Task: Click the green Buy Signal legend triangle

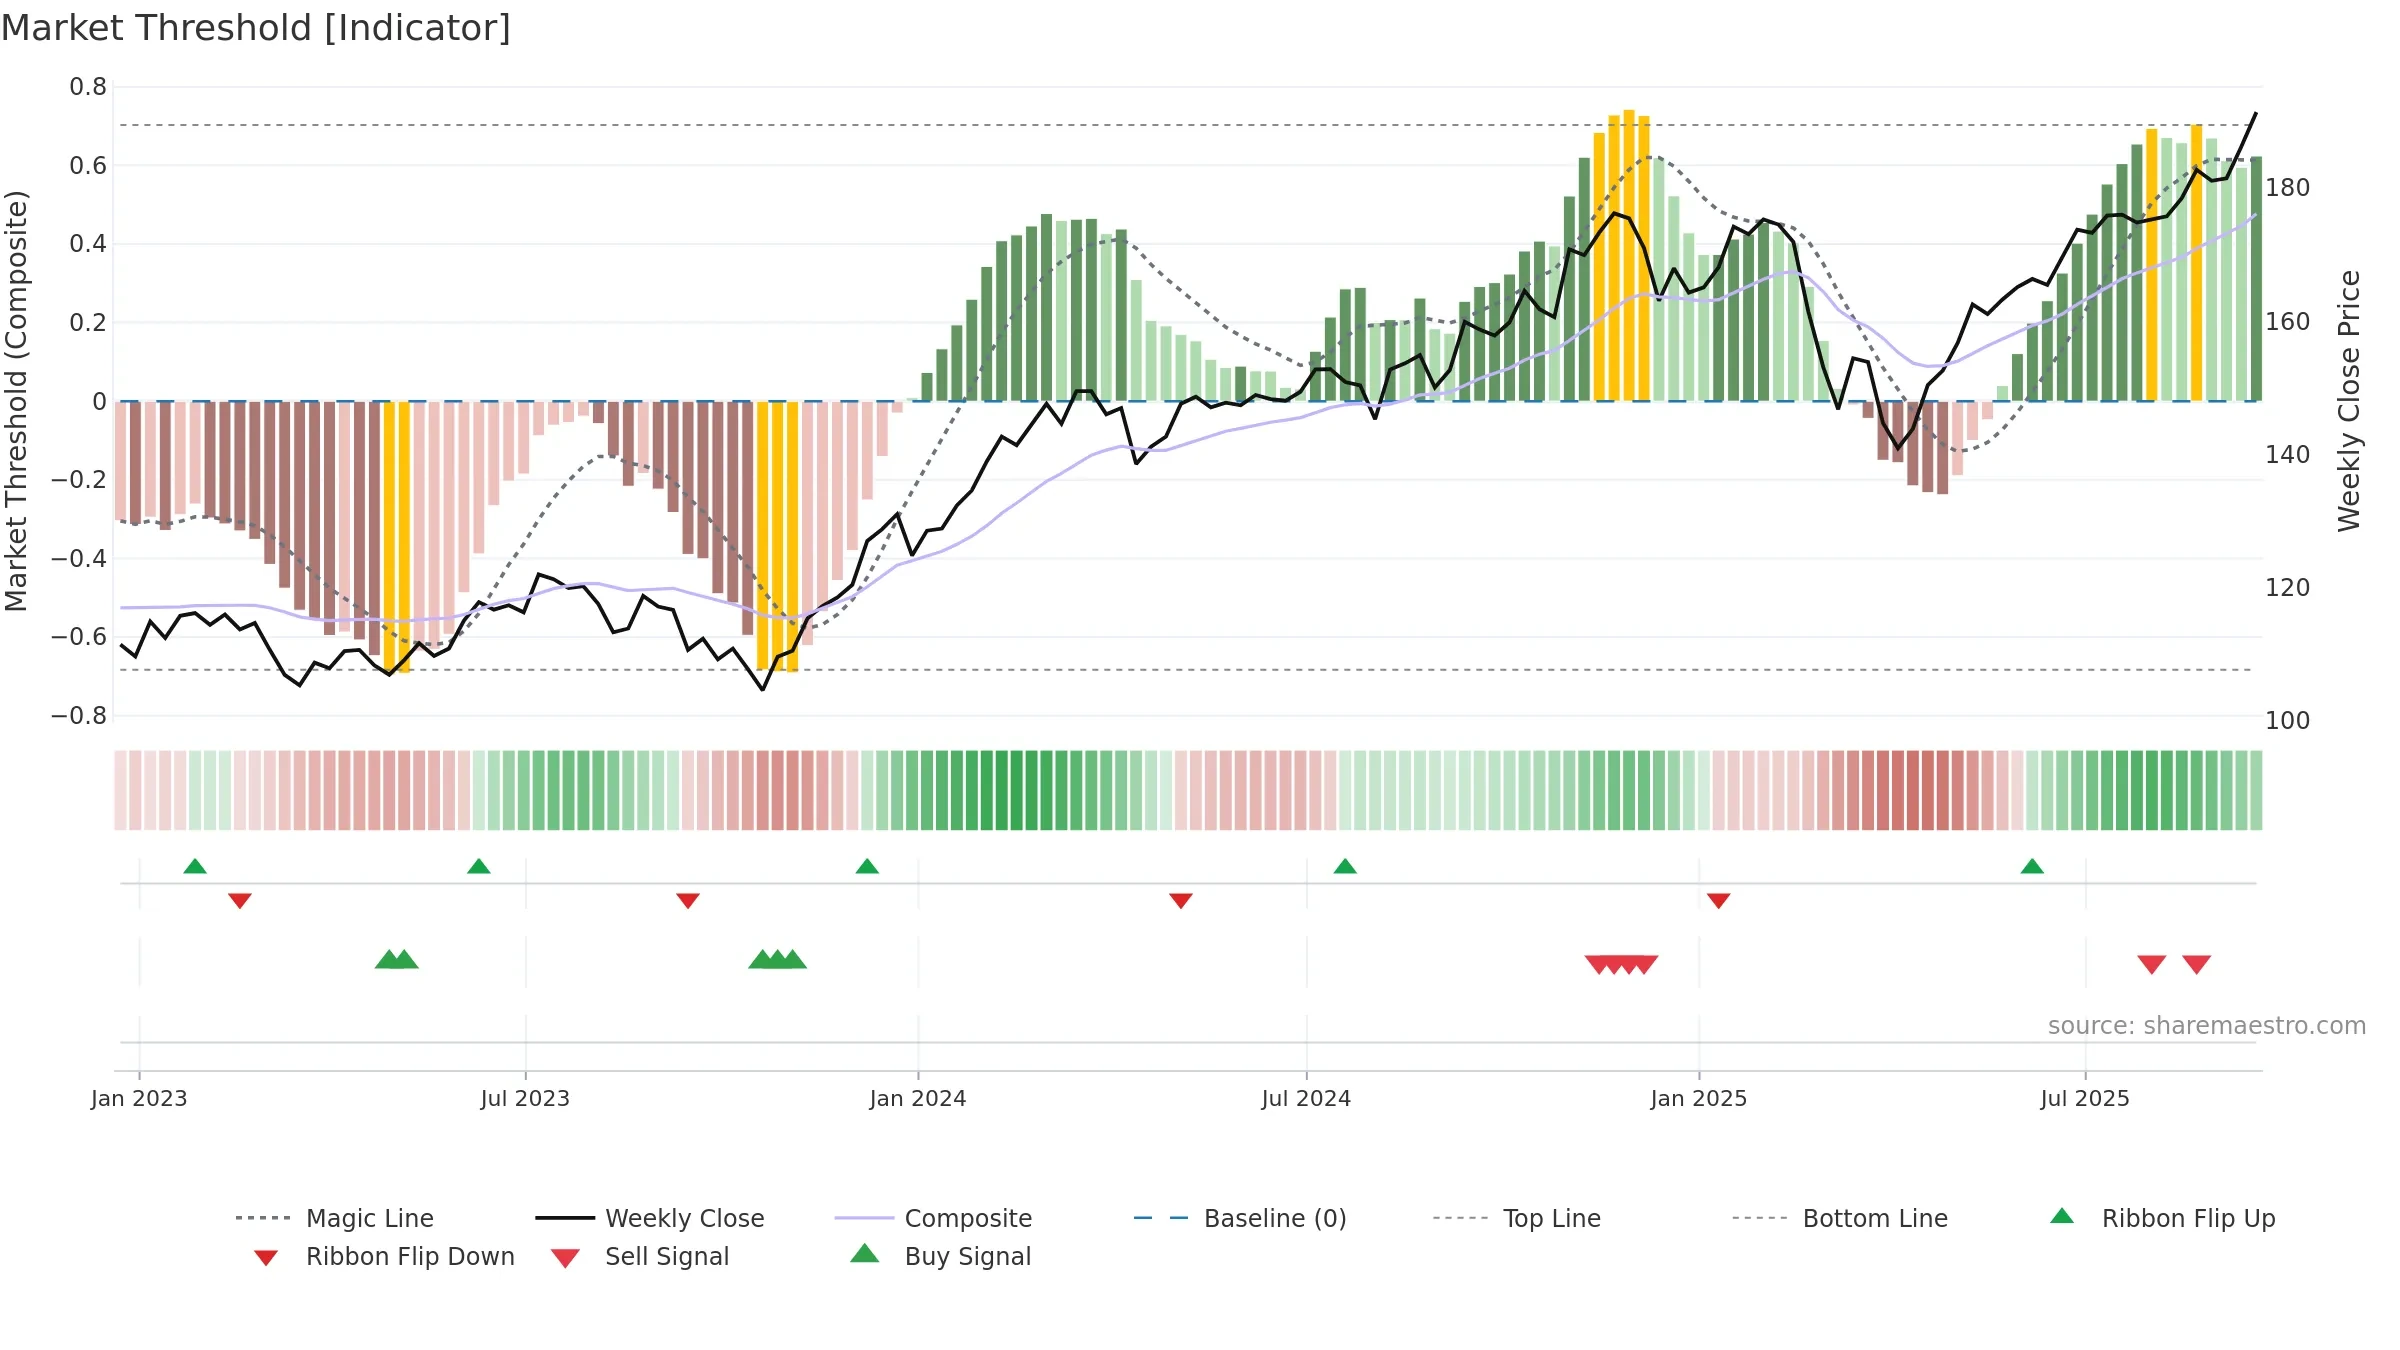Action: (x=865, y=1253)
